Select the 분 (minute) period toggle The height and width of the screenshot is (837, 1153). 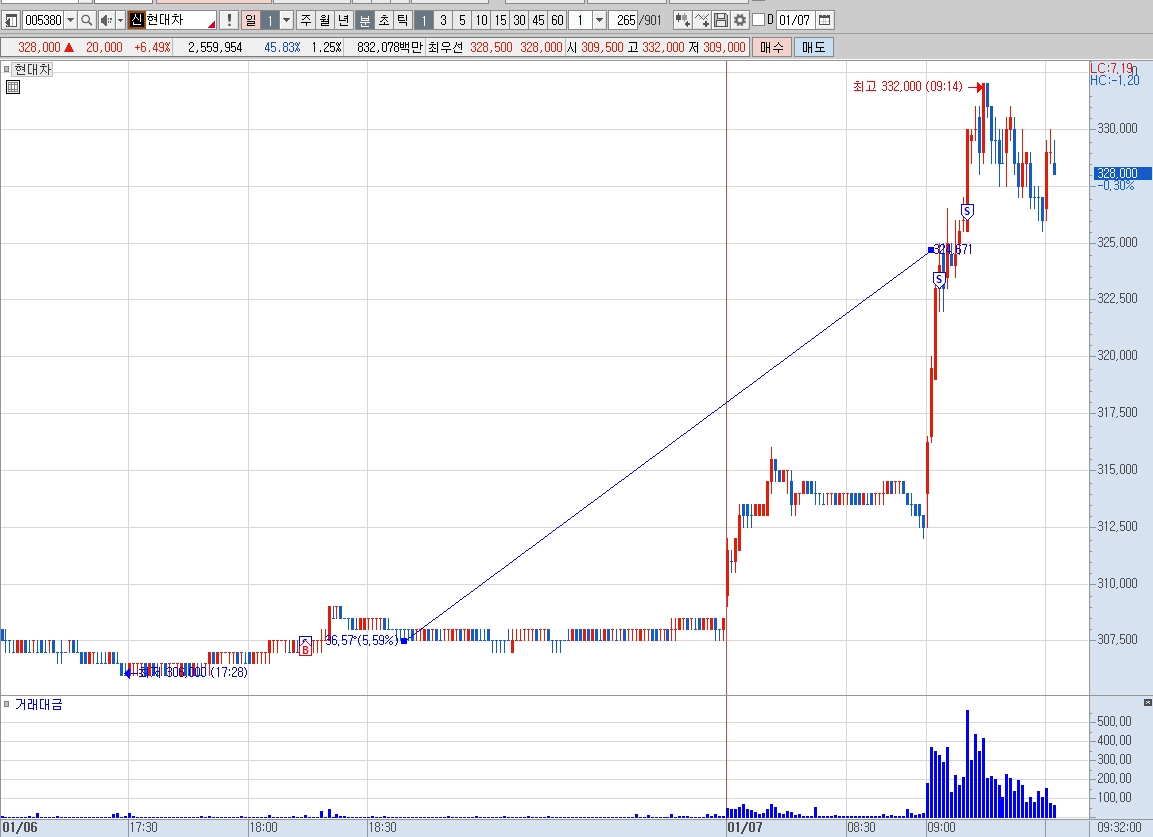[x=365, y=20]
